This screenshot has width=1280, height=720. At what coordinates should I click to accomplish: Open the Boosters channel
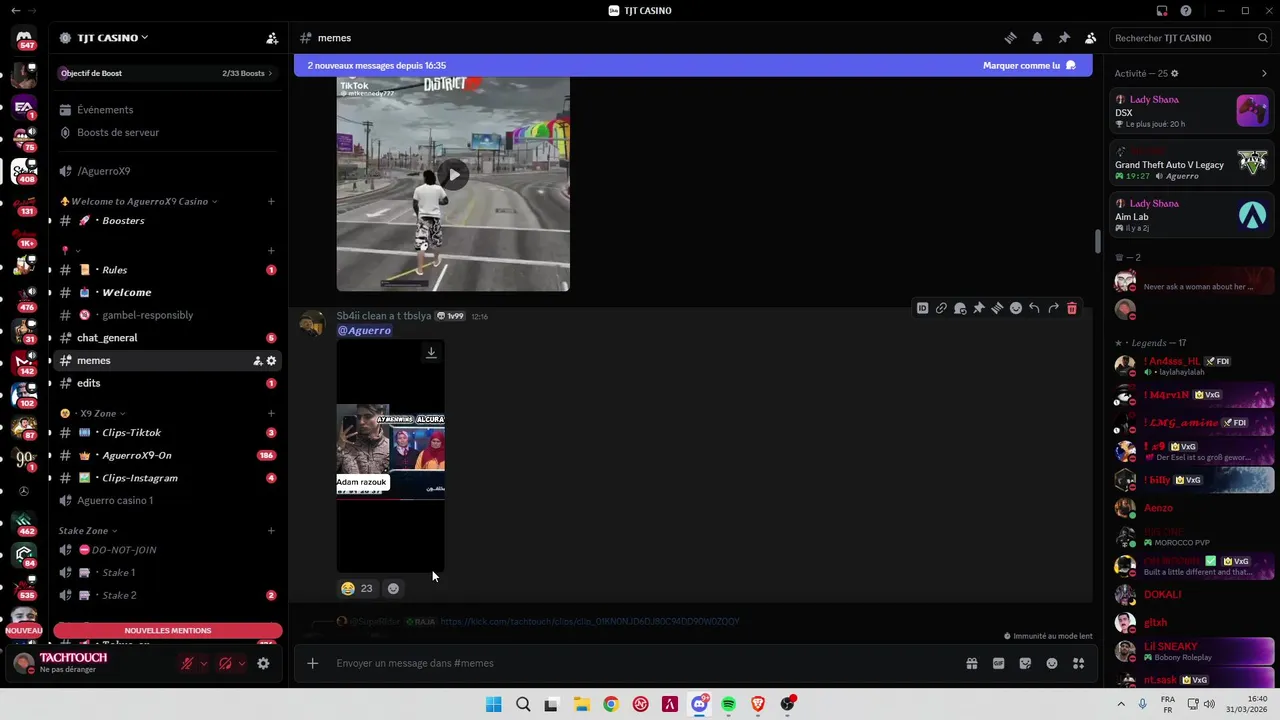click(166, 220)
